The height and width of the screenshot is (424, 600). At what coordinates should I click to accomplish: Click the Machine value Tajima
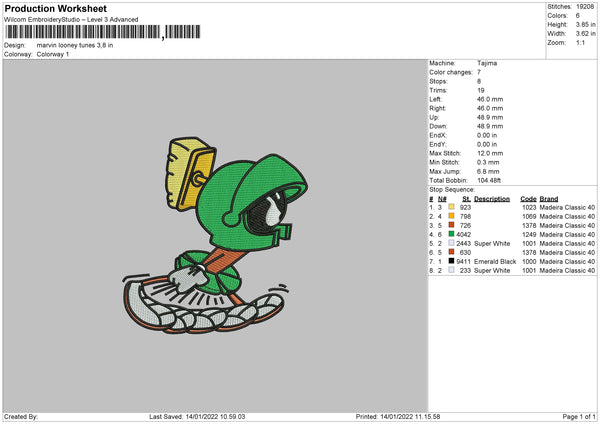click(487, 63)
